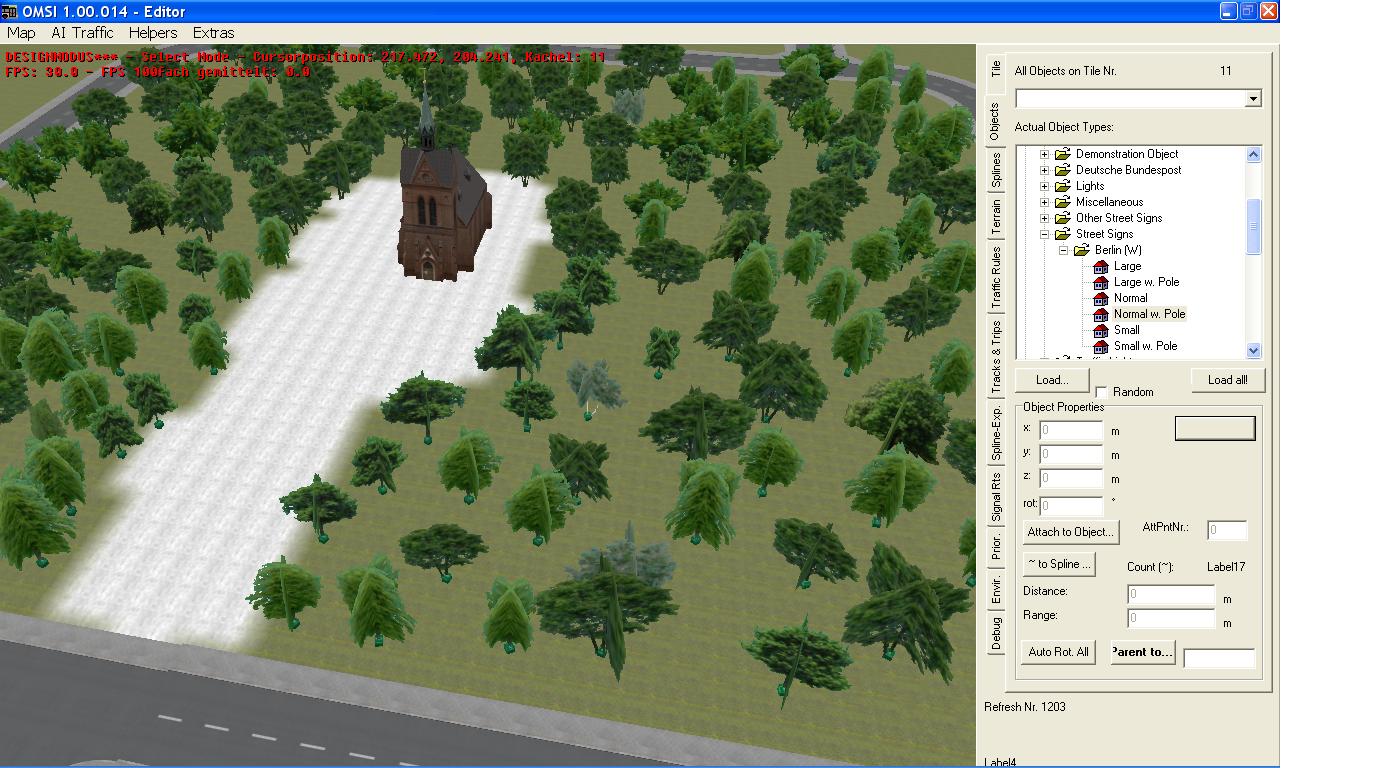Viewport: 1375px width, 768px height.
Task: Click the house icon beside Large
Action: coord(1100,266)
